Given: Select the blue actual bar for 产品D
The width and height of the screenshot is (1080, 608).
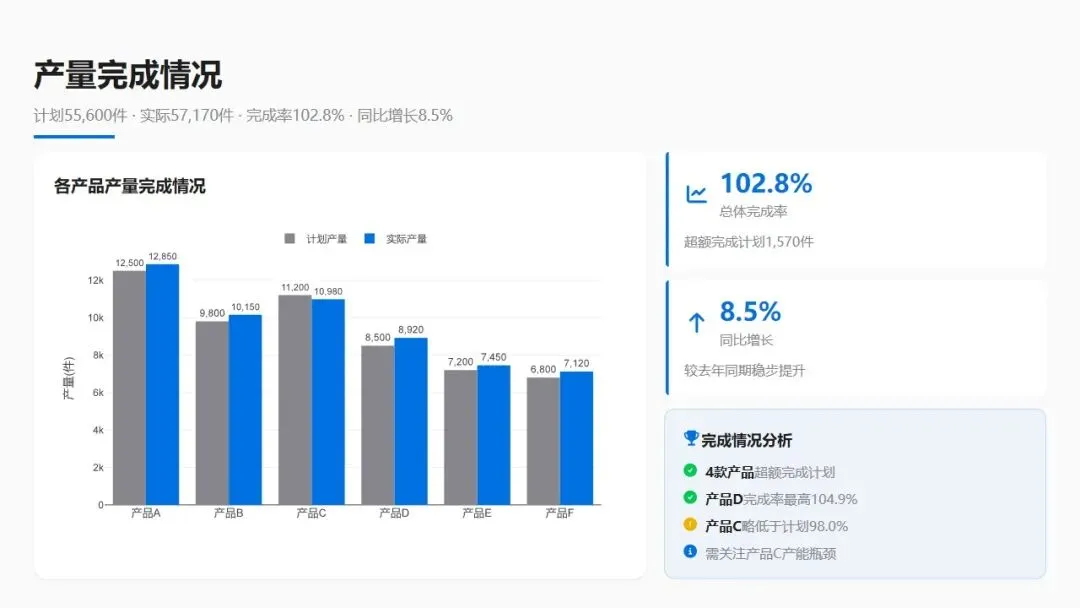Looking at the screenshot, I should coord(411,421).
